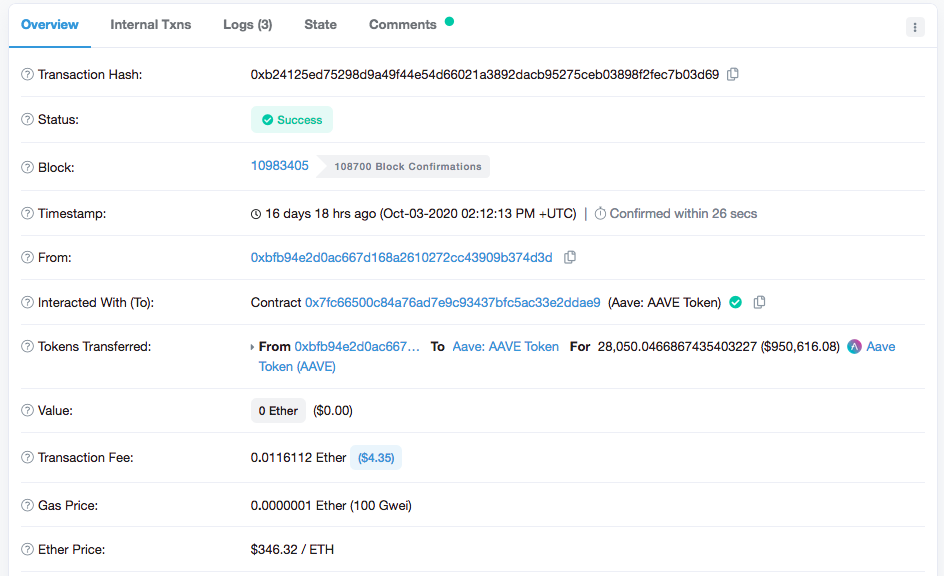Image resolution: width=944 pixels, height=576 pixels.
Task: Click the clock icon in Timestamp row
Action: [x=256, y=214]
